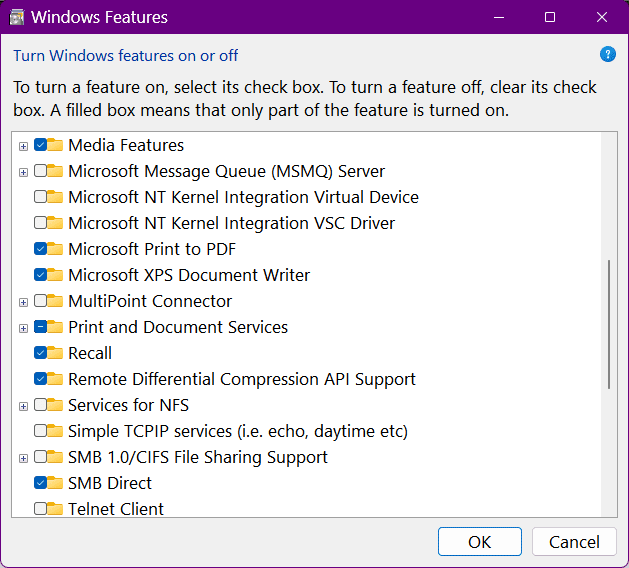Expand the Media Features tree node

point(23,146)
